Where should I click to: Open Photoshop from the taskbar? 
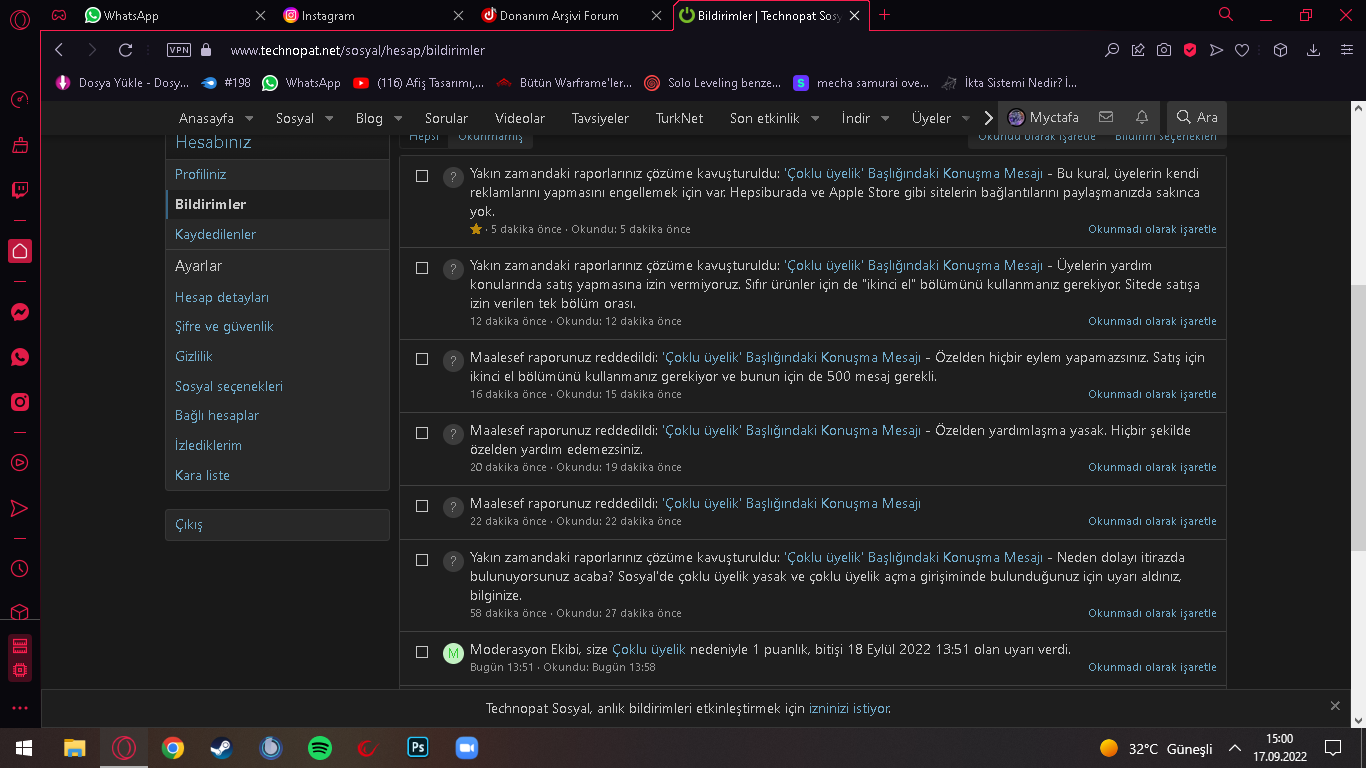418,748
